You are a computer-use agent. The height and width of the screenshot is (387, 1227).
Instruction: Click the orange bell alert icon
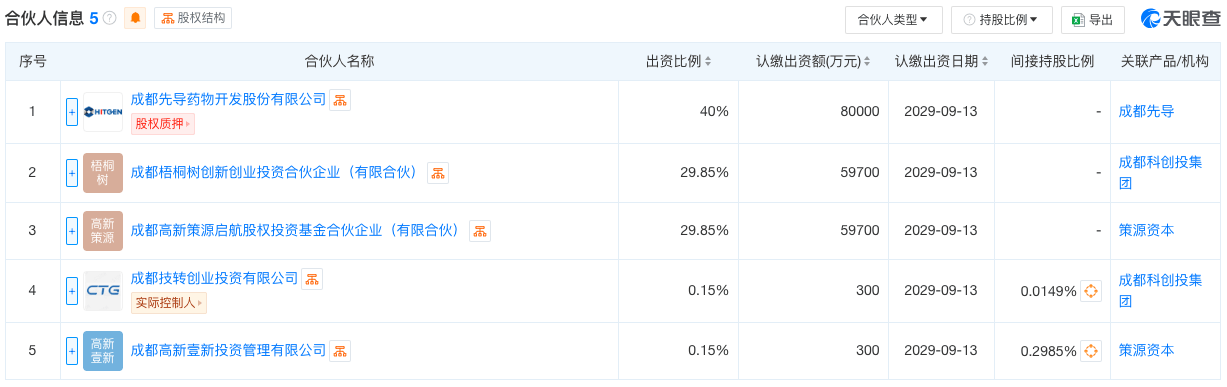click(134, 18)
